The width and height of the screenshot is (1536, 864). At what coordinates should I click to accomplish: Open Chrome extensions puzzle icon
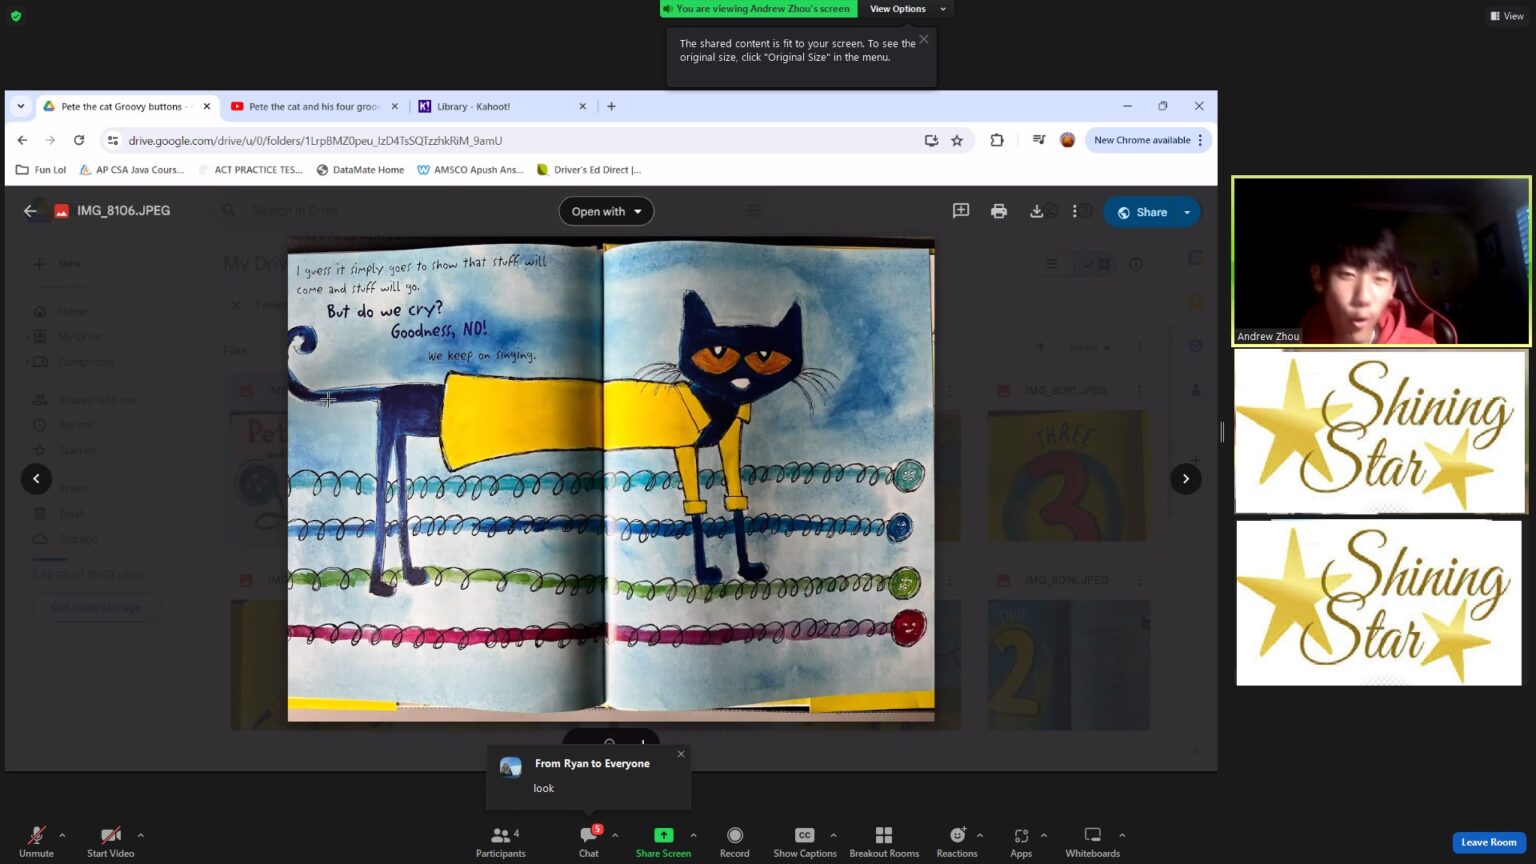[997, 140]
